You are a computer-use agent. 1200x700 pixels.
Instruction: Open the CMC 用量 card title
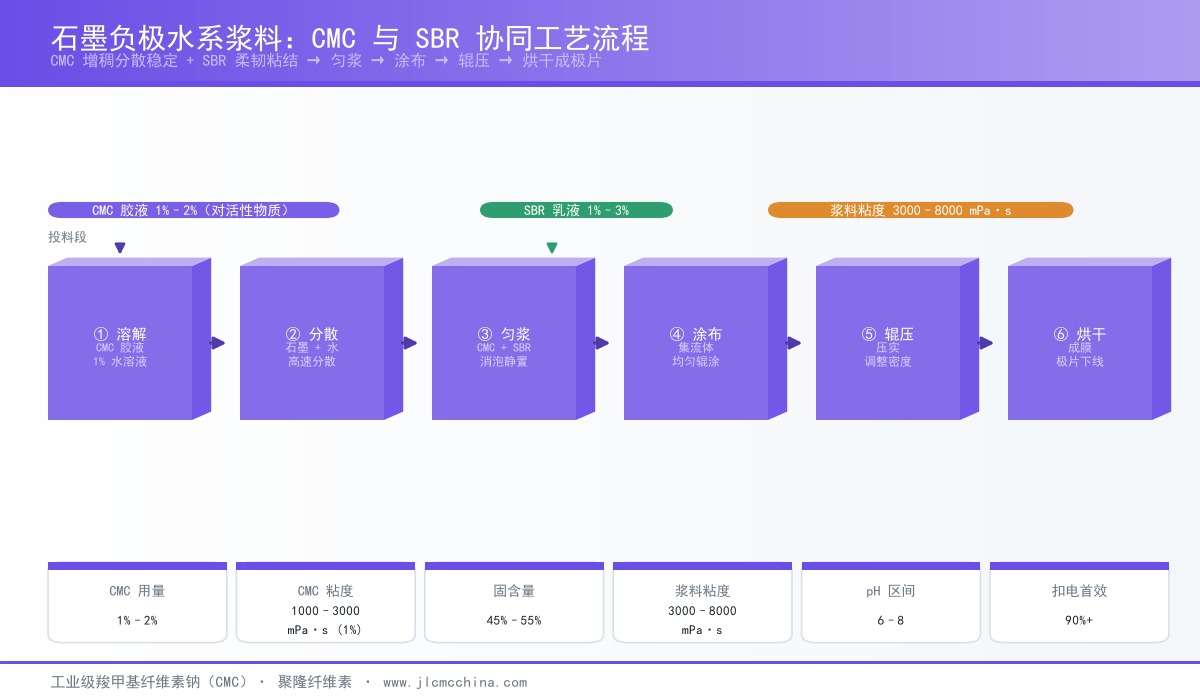pyautogui.click(x=137, y=591)
